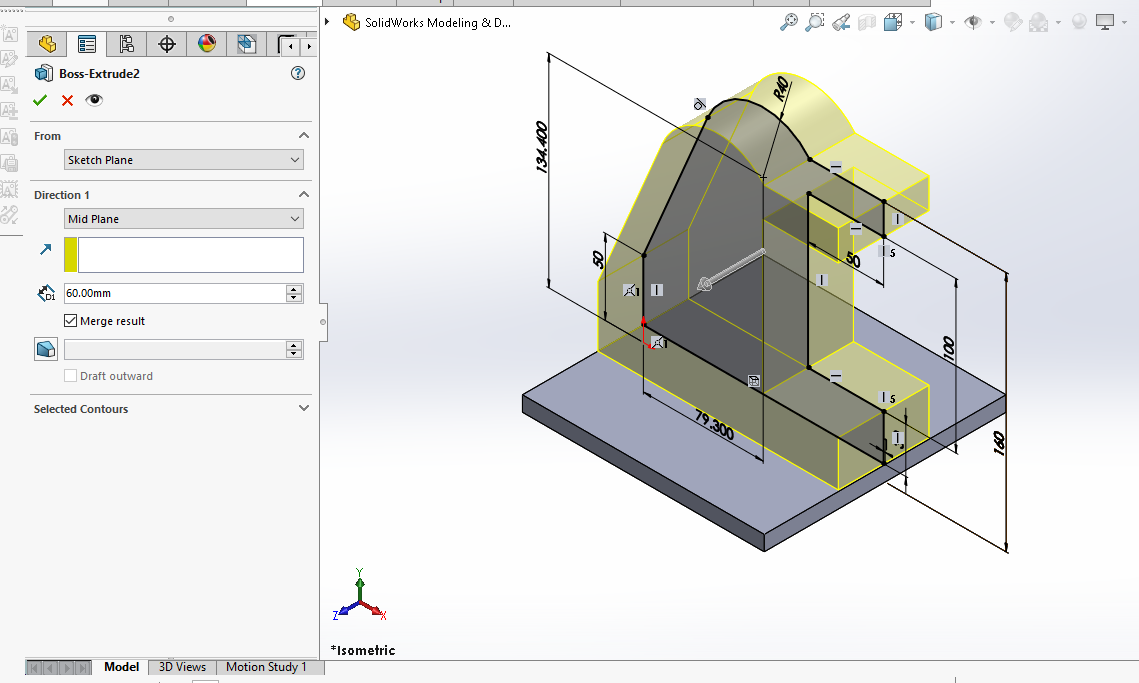This screenshot has width=1139, height=683.
Task: Click the Zoom to Area icon
Action: [x=815, y=22]
